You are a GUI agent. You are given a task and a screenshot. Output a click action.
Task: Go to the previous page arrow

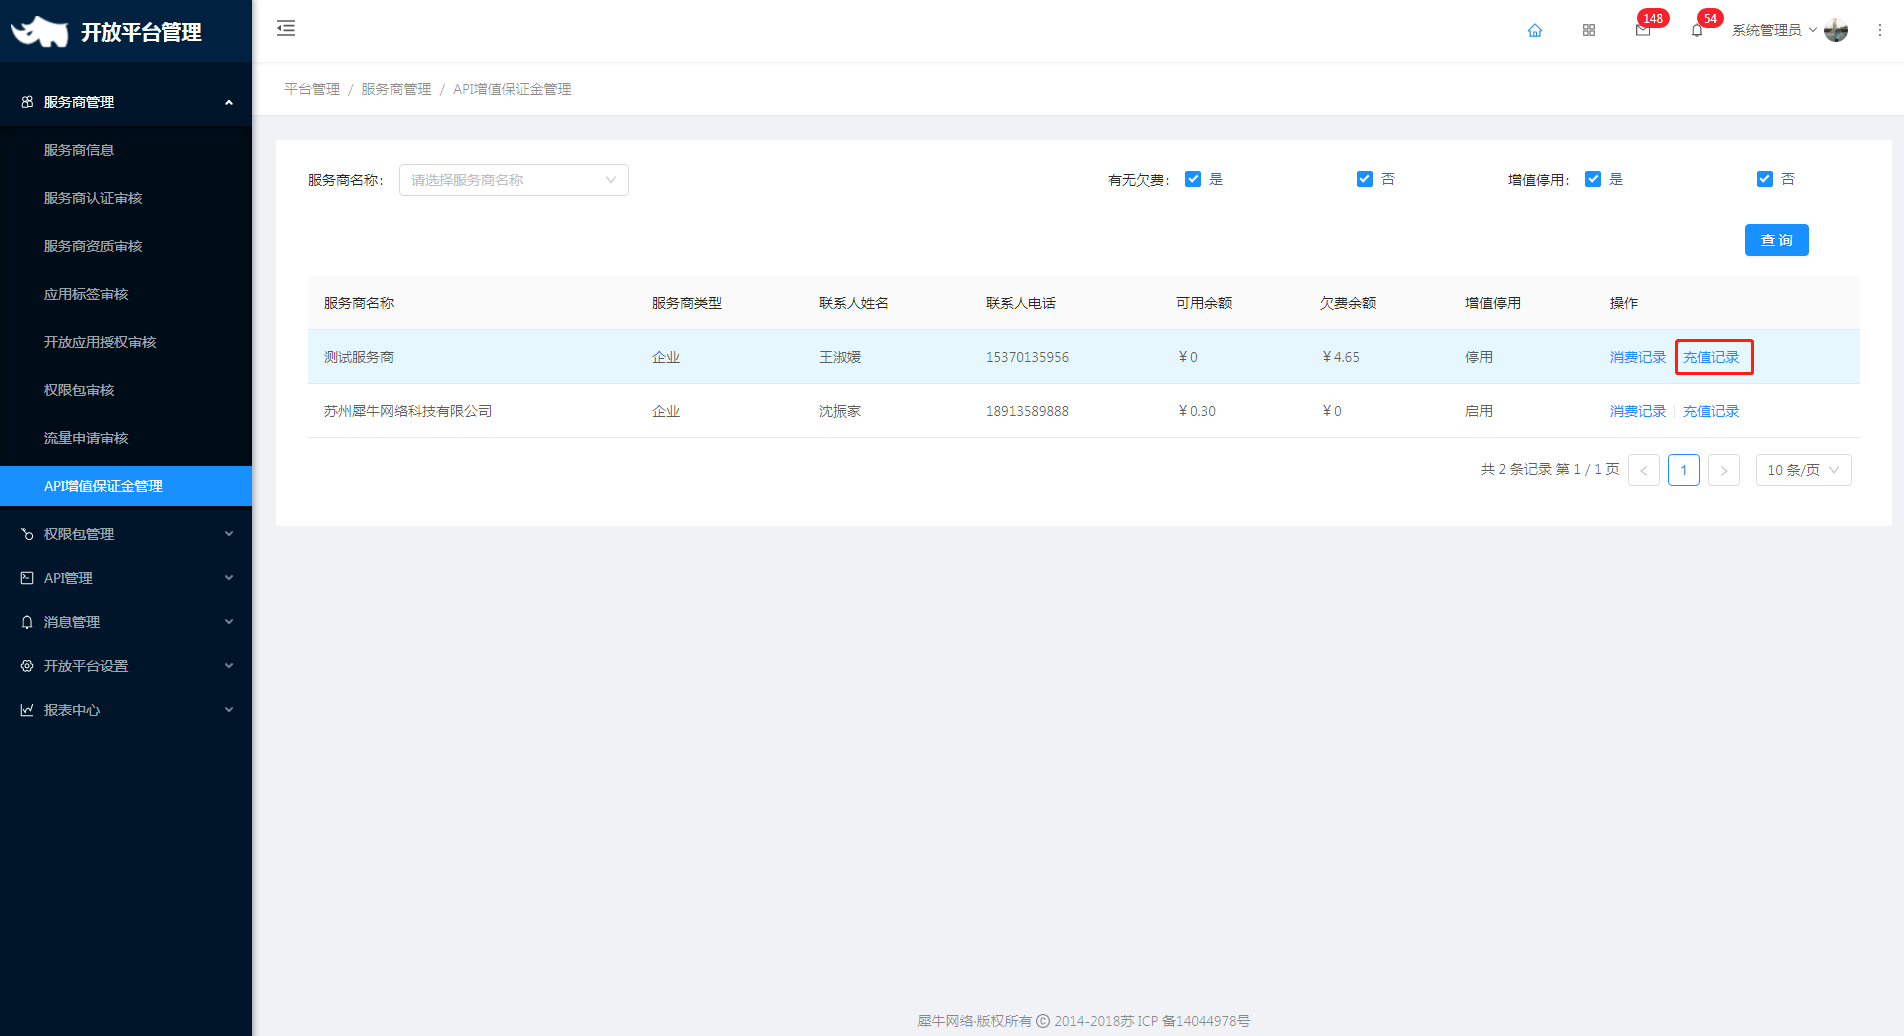[1644, 470]
